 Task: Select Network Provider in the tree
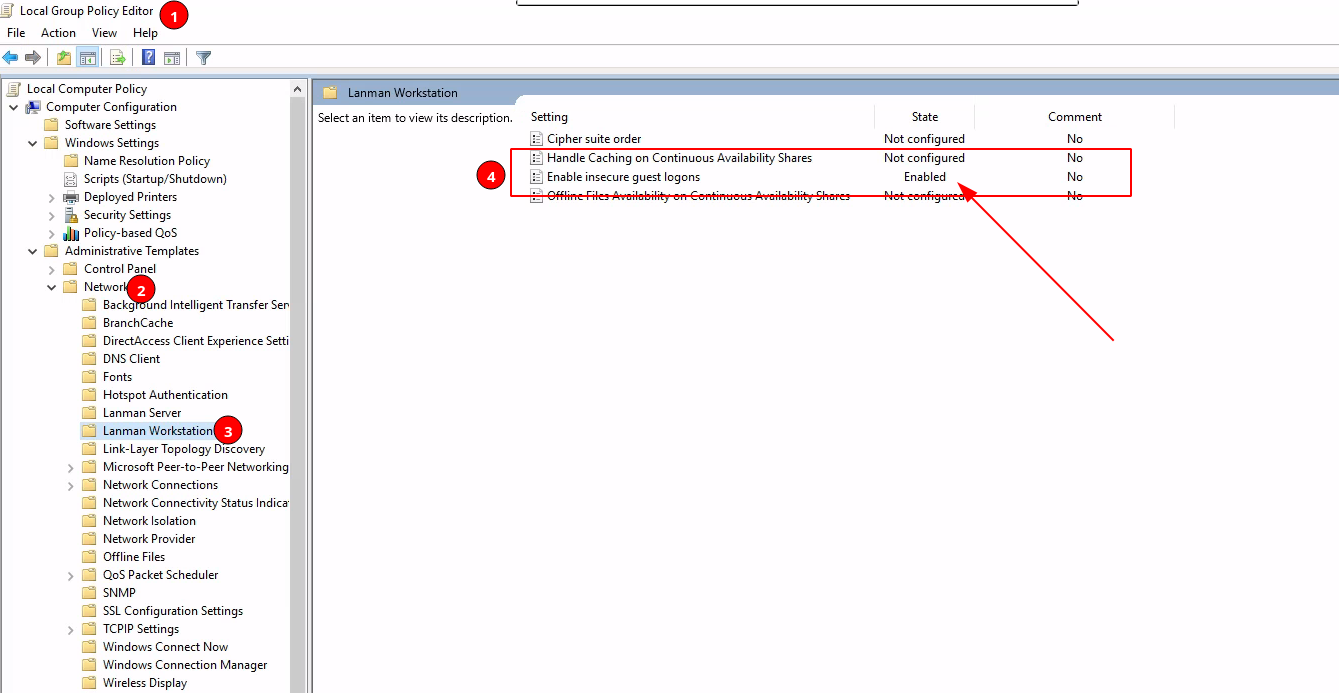coord(149,539)
